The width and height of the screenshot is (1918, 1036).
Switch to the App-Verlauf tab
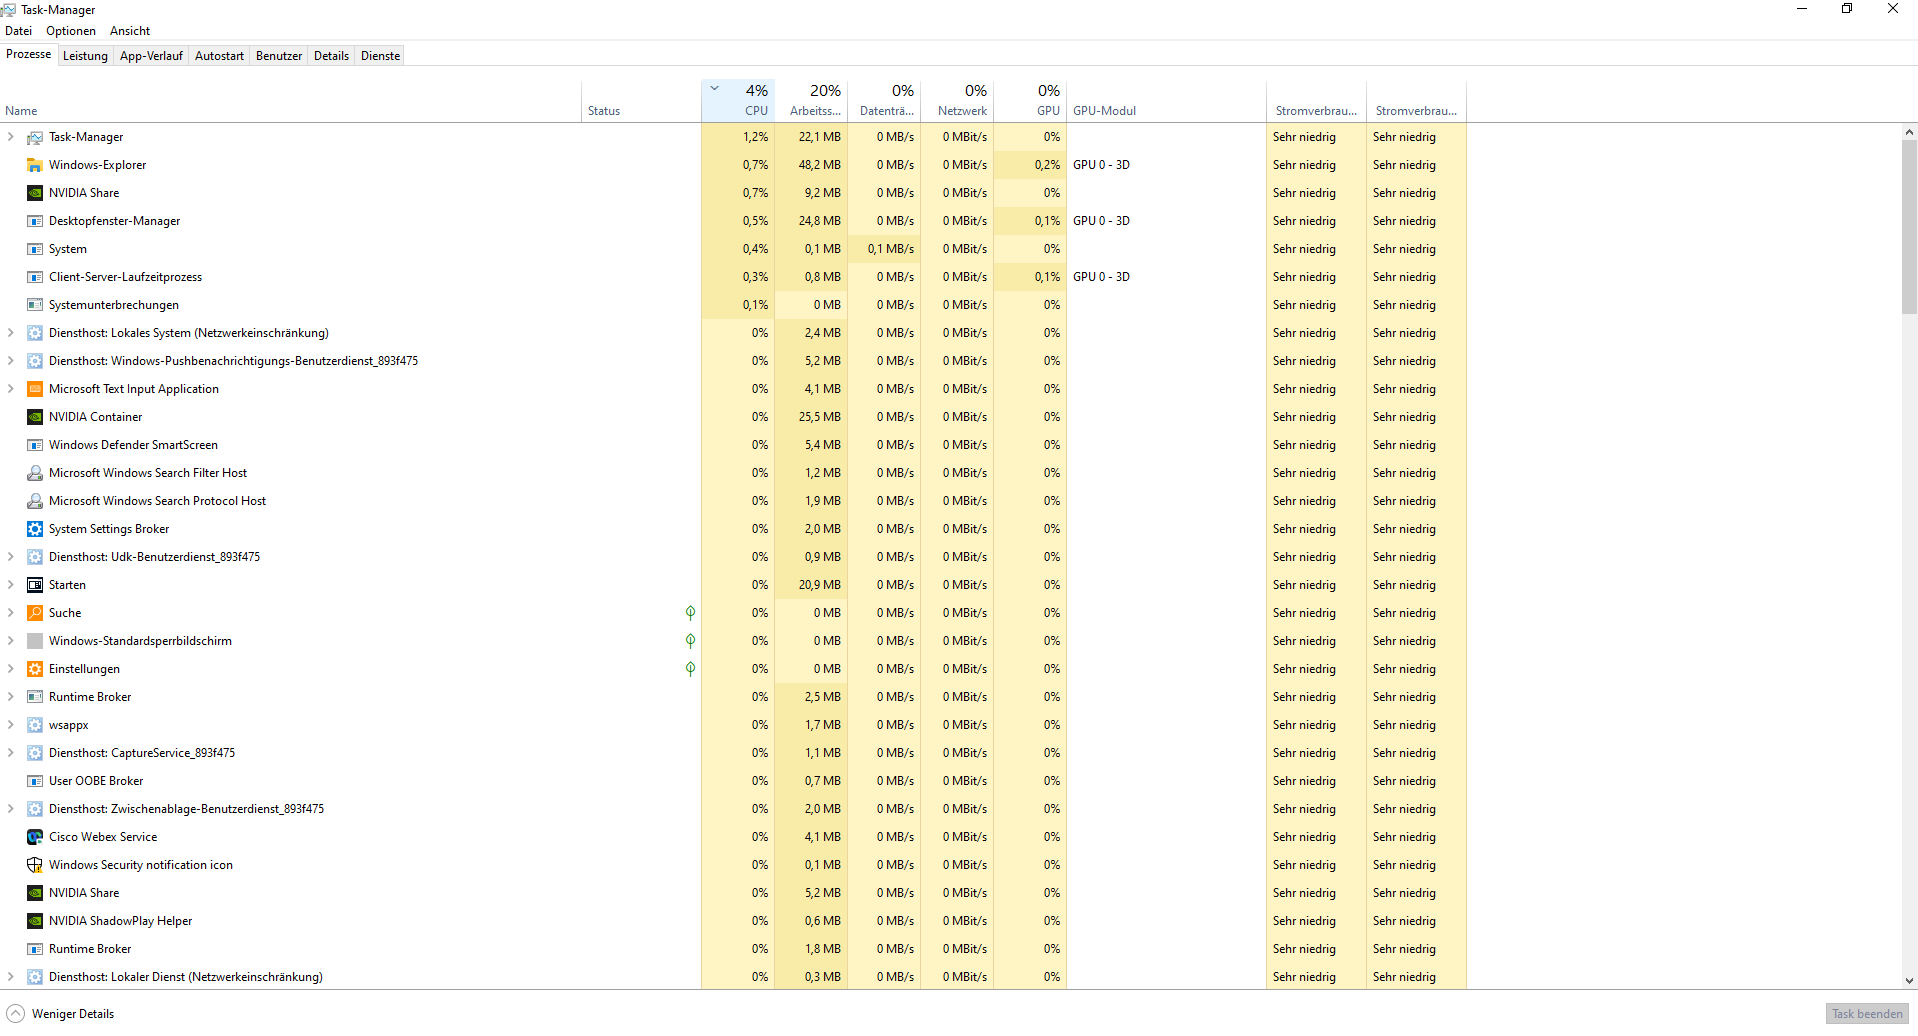[151, 56]
